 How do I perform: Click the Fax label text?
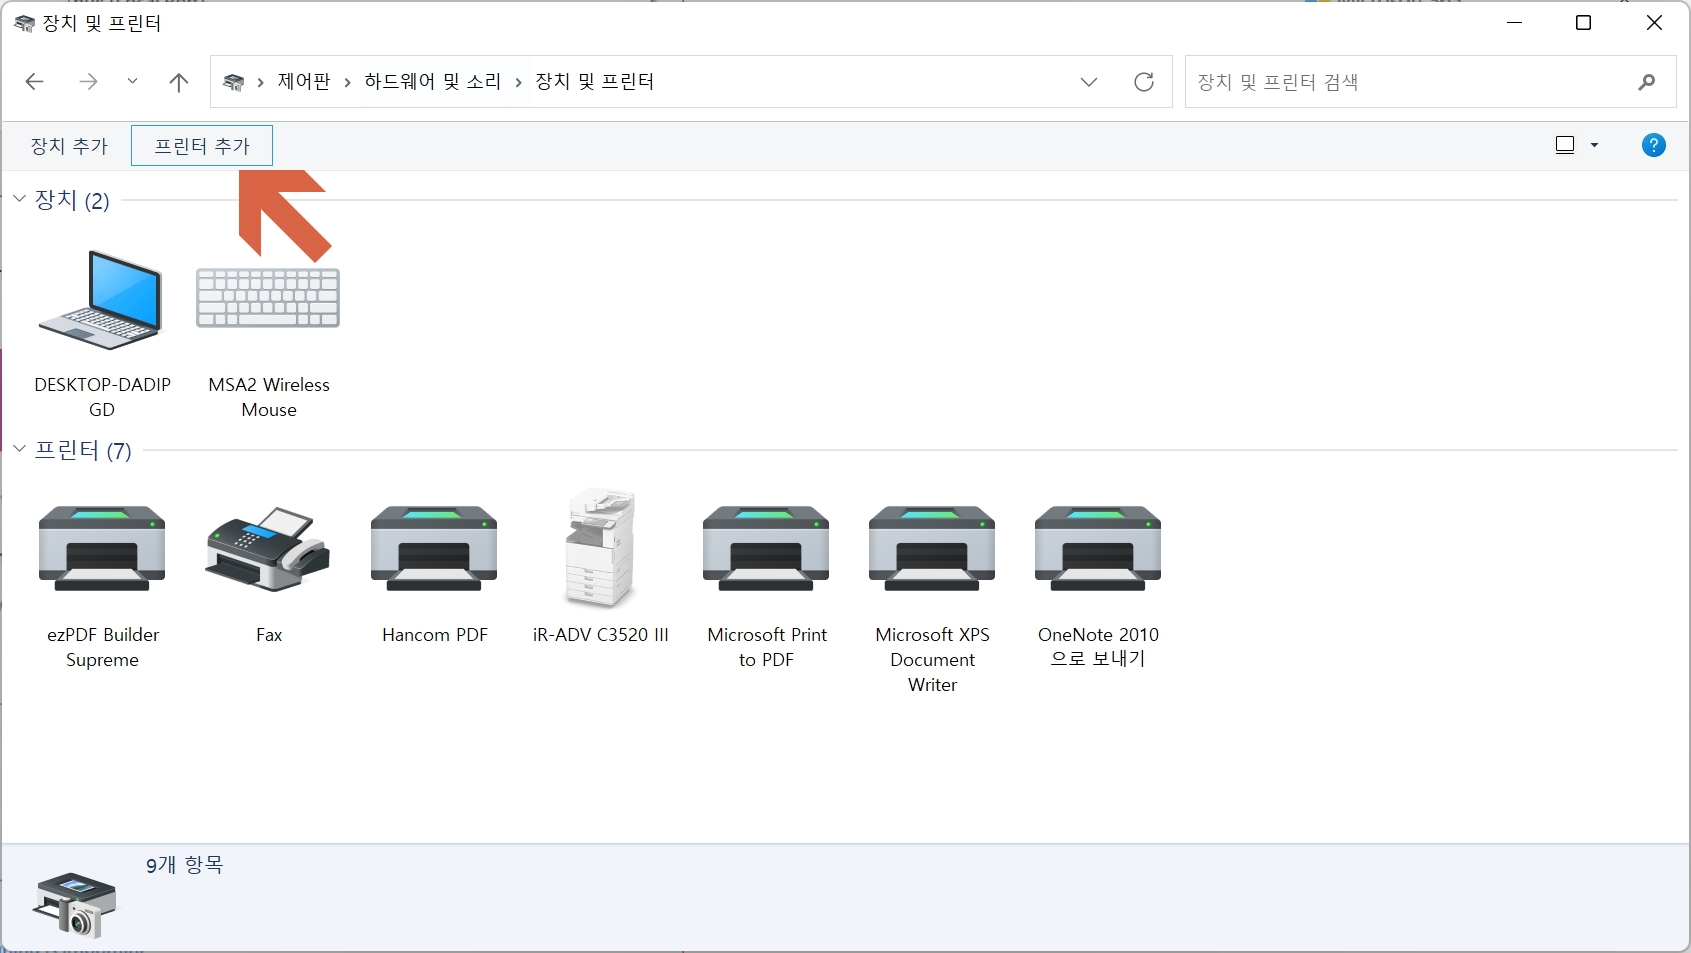269,635
